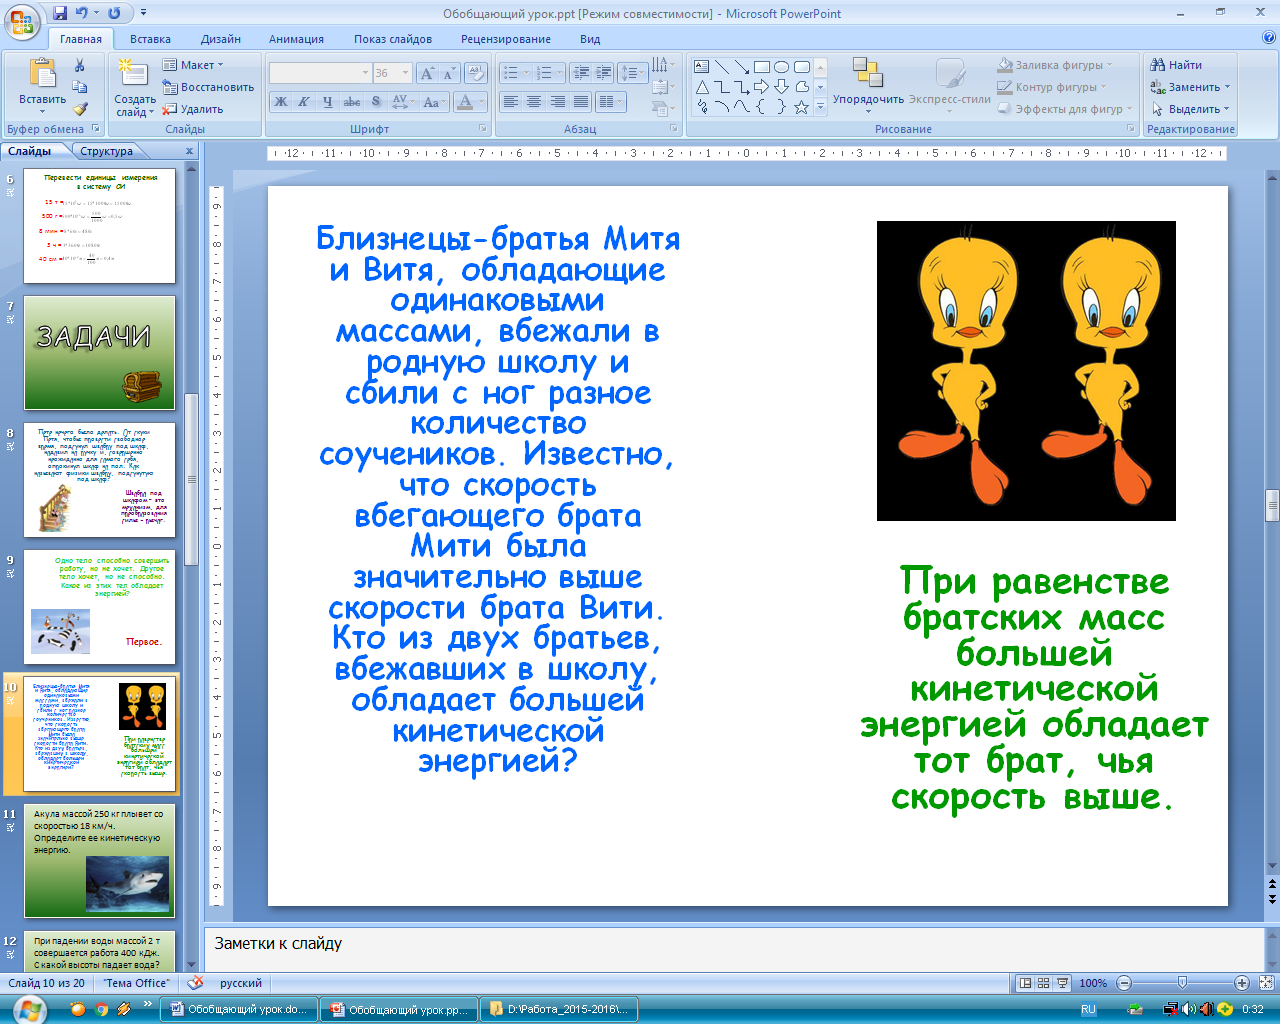
Task: Click the Increase font size icon
Action: click(x=427, y=73)
